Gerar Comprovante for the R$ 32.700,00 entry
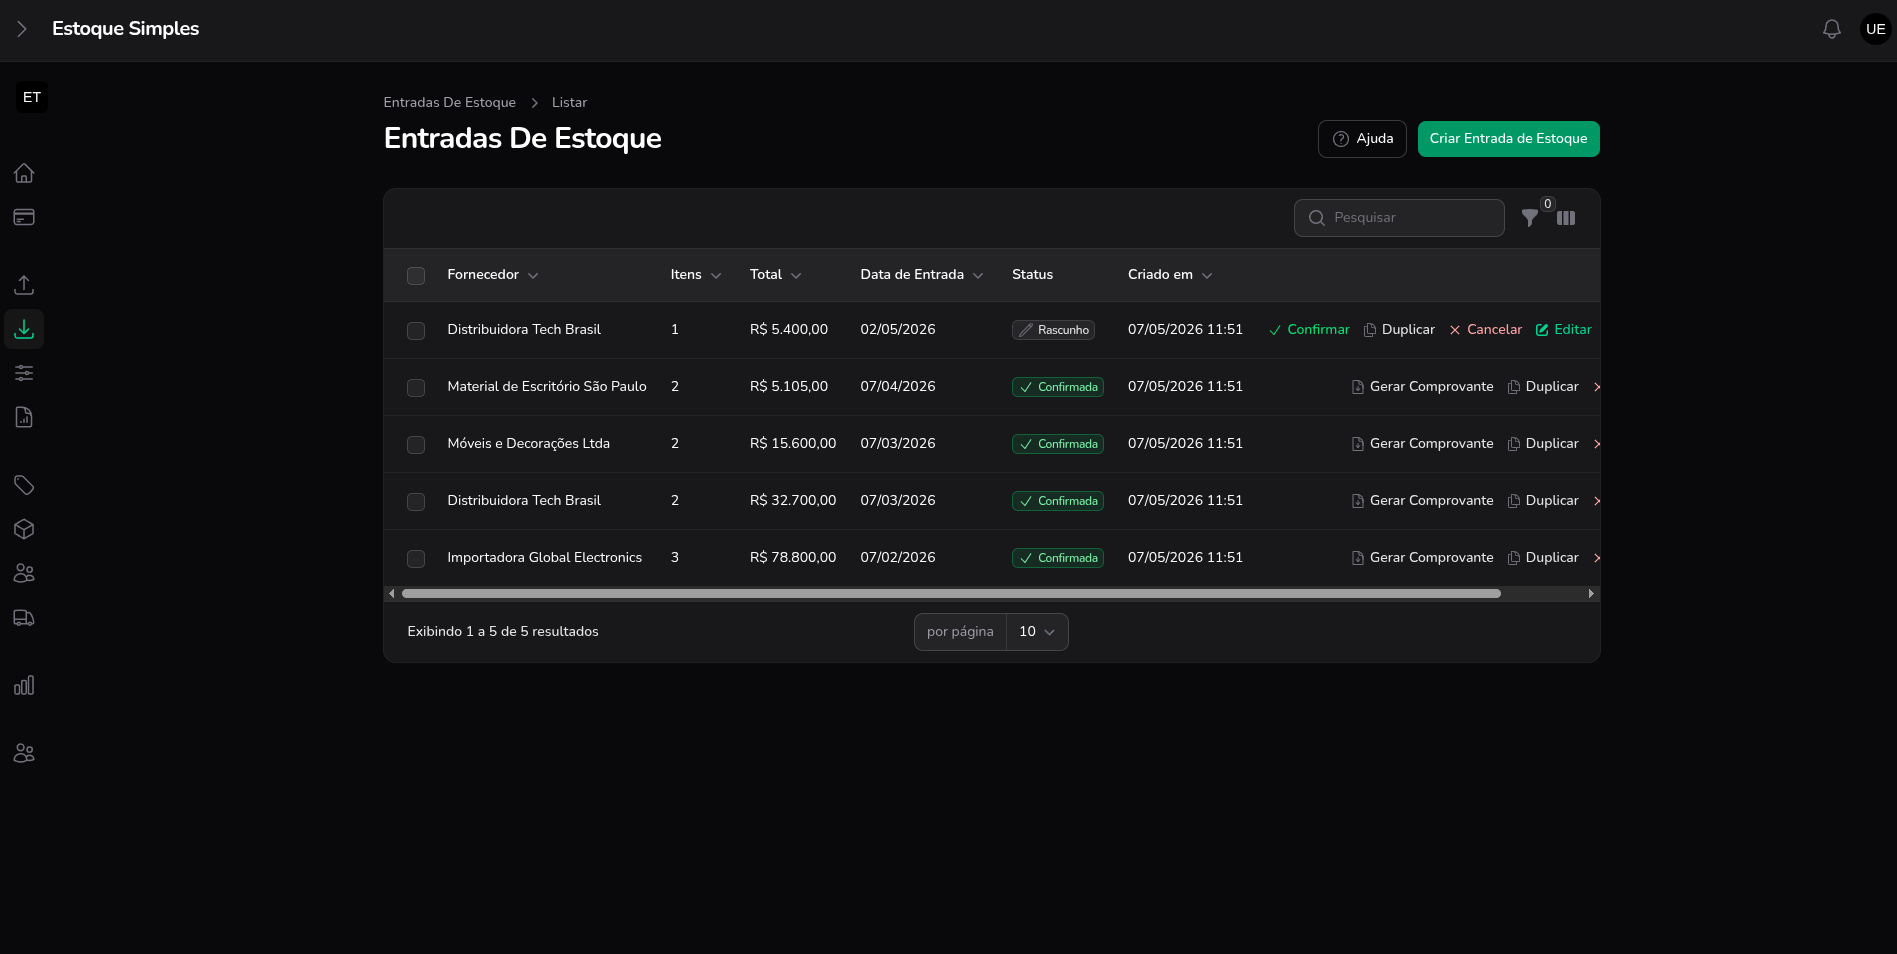 (1422, 501)
